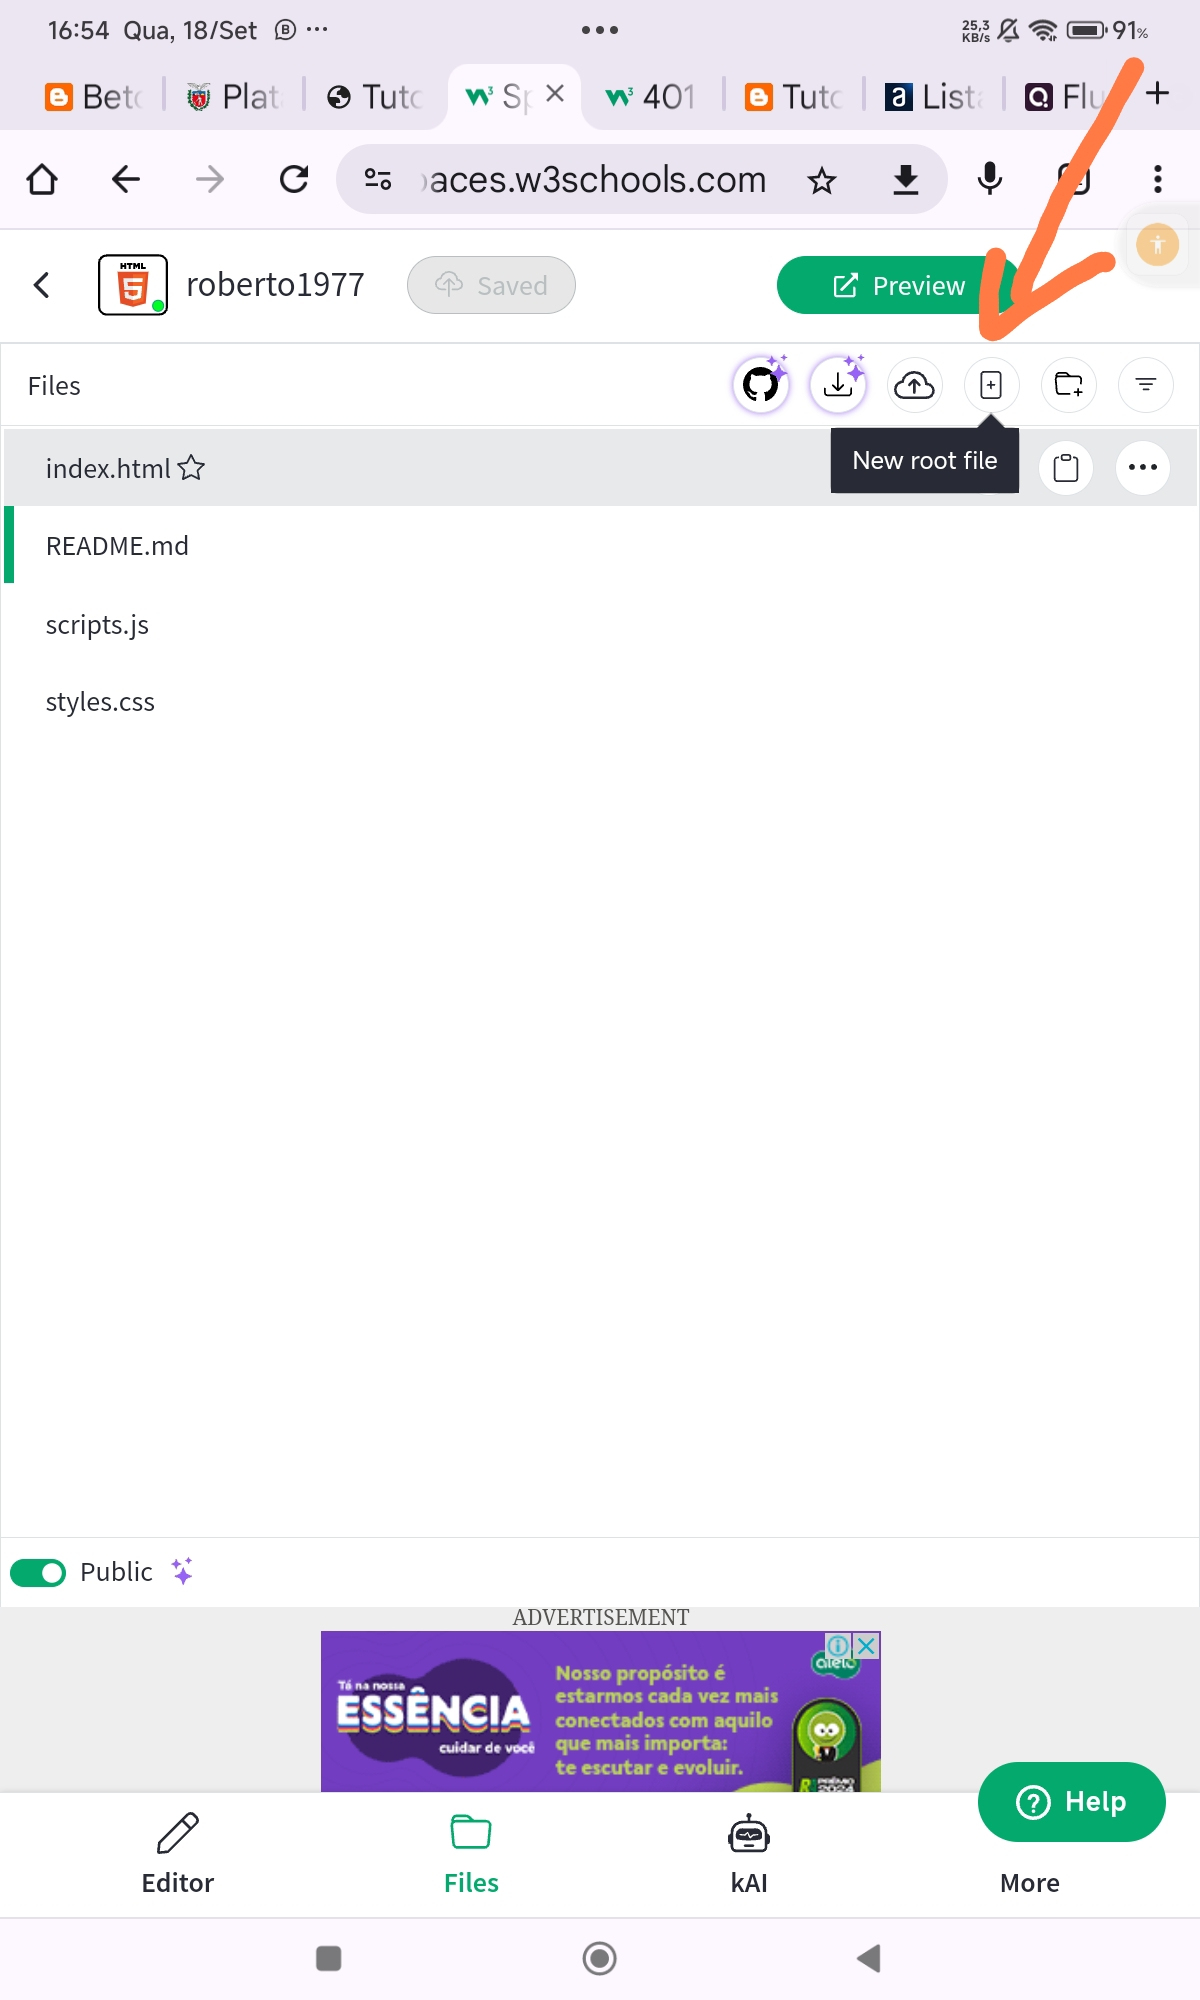Create a new root file
Viewport: 1200px width, 2000px height.
coord(991,385)
